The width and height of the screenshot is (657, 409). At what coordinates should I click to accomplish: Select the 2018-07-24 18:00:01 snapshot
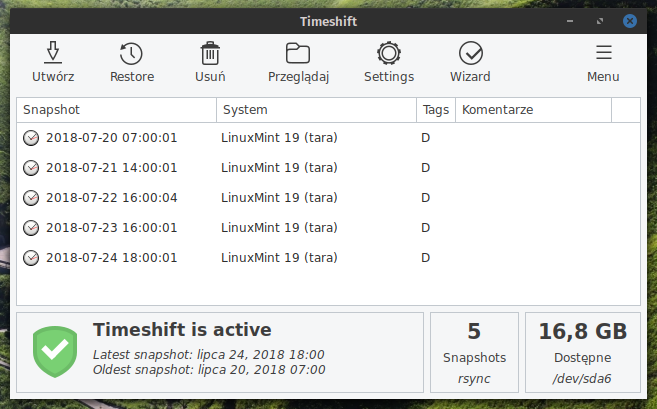pos(328,258)
